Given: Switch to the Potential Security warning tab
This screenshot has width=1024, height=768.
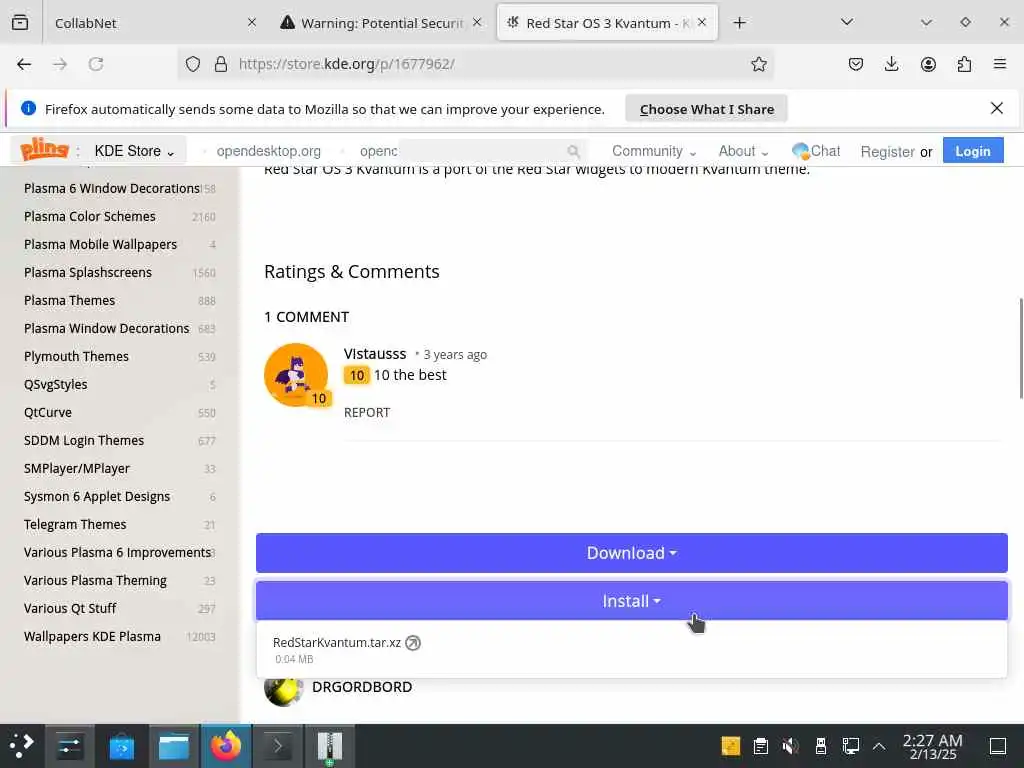Looking at the screenshot, I should [x=381, y=23].
